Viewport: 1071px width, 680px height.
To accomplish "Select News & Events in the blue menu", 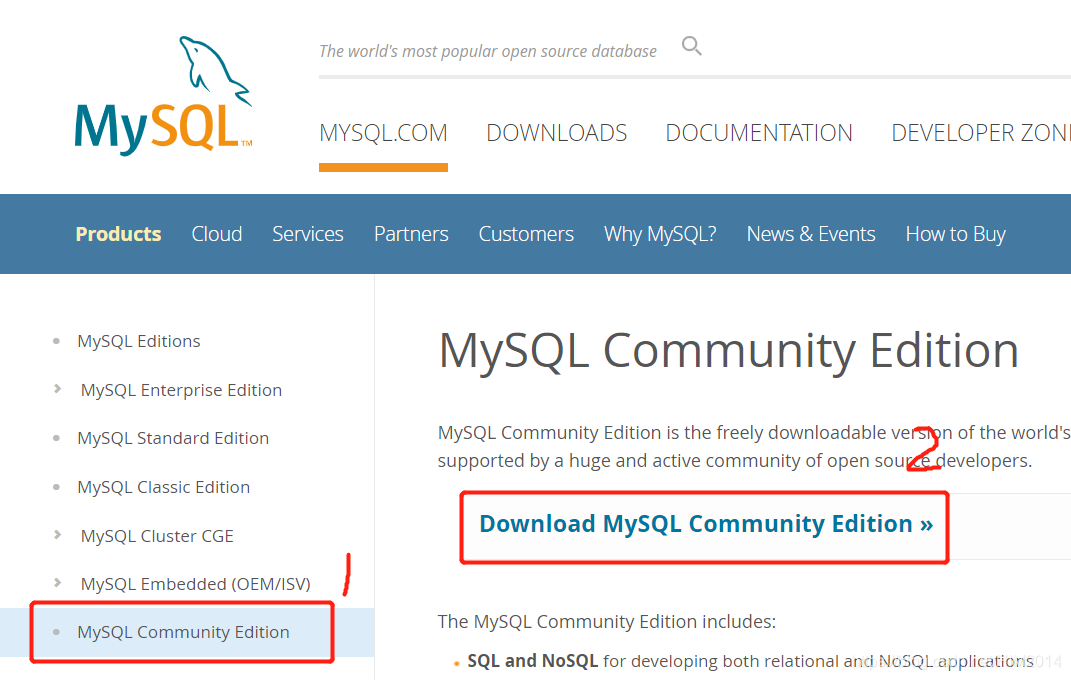I will click(x=811, y=234).
